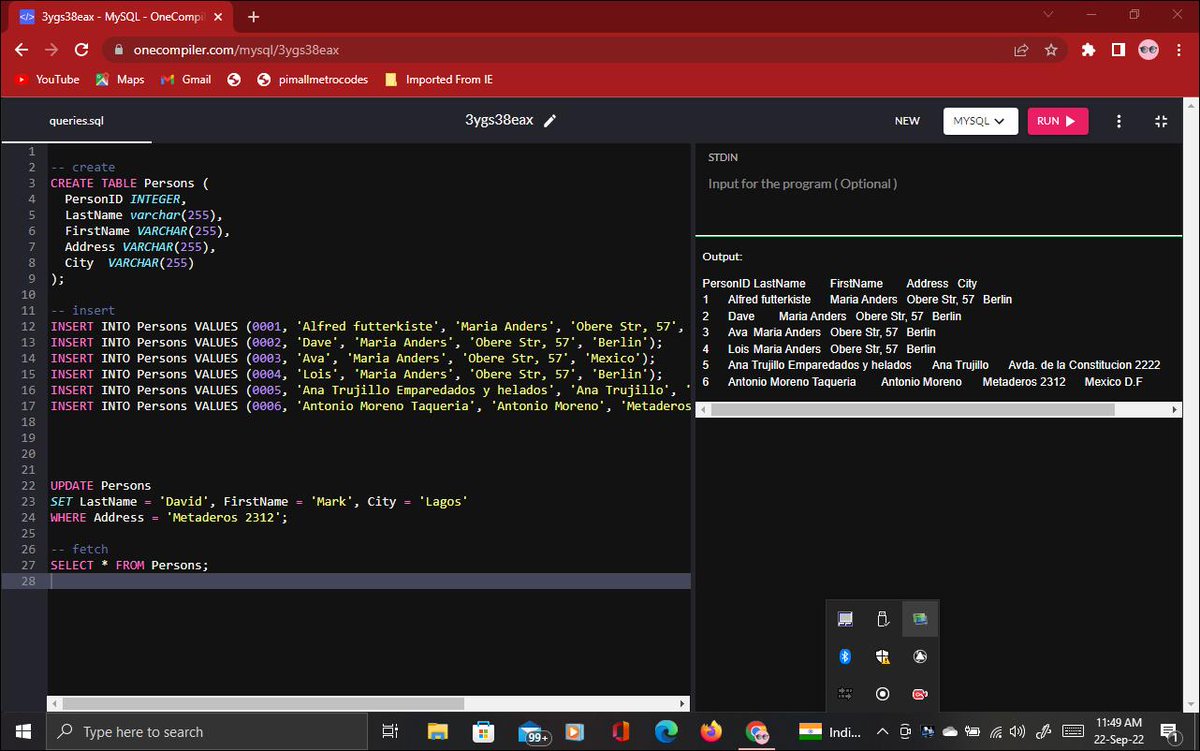Reload the page with refresh icon
The width and height of the screenshot is (1200, 751).
(x=82, y=49)
